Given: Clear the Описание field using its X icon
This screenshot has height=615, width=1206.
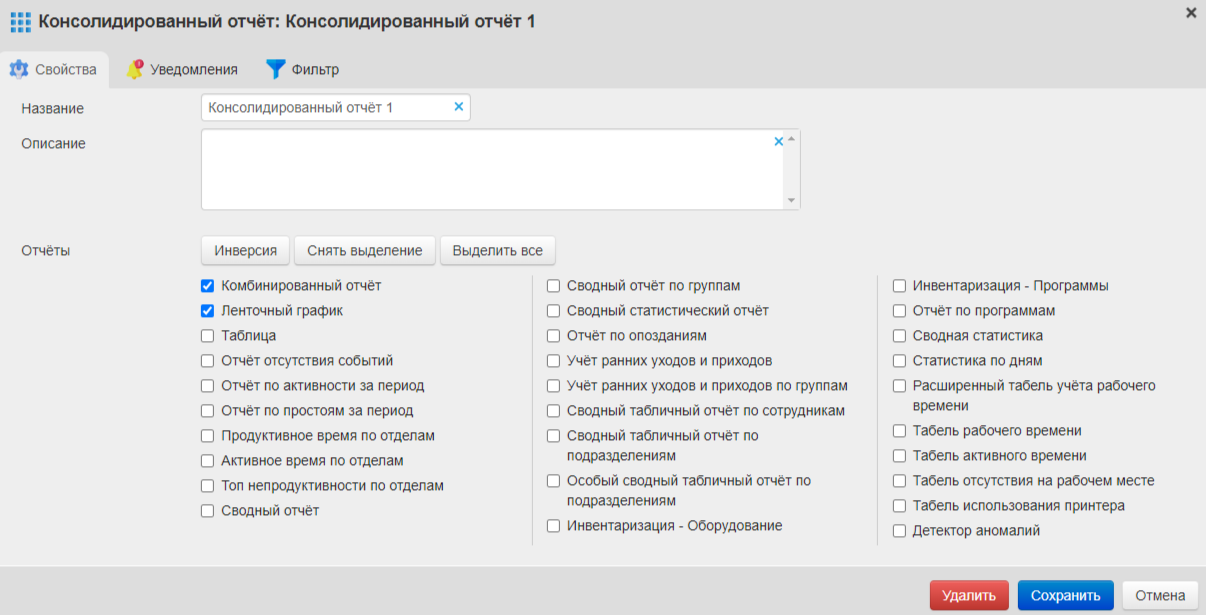Looking at the screenshot, I should click(779, 143).
